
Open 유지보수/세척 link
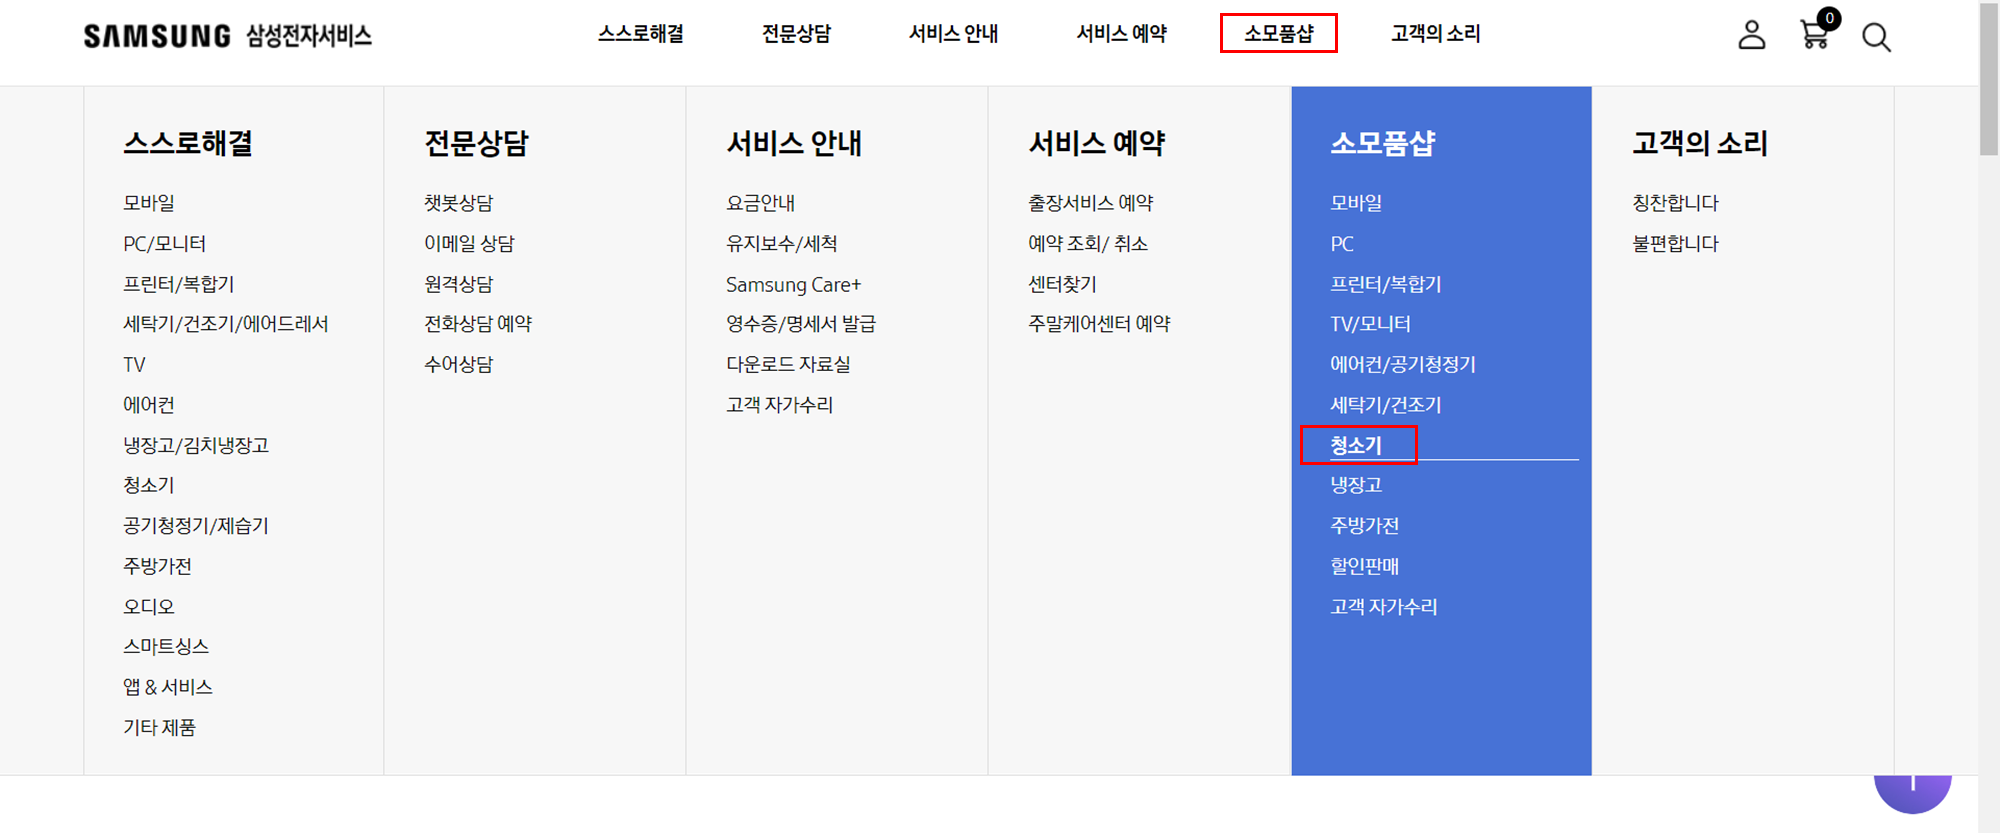[x=782, y=244]
